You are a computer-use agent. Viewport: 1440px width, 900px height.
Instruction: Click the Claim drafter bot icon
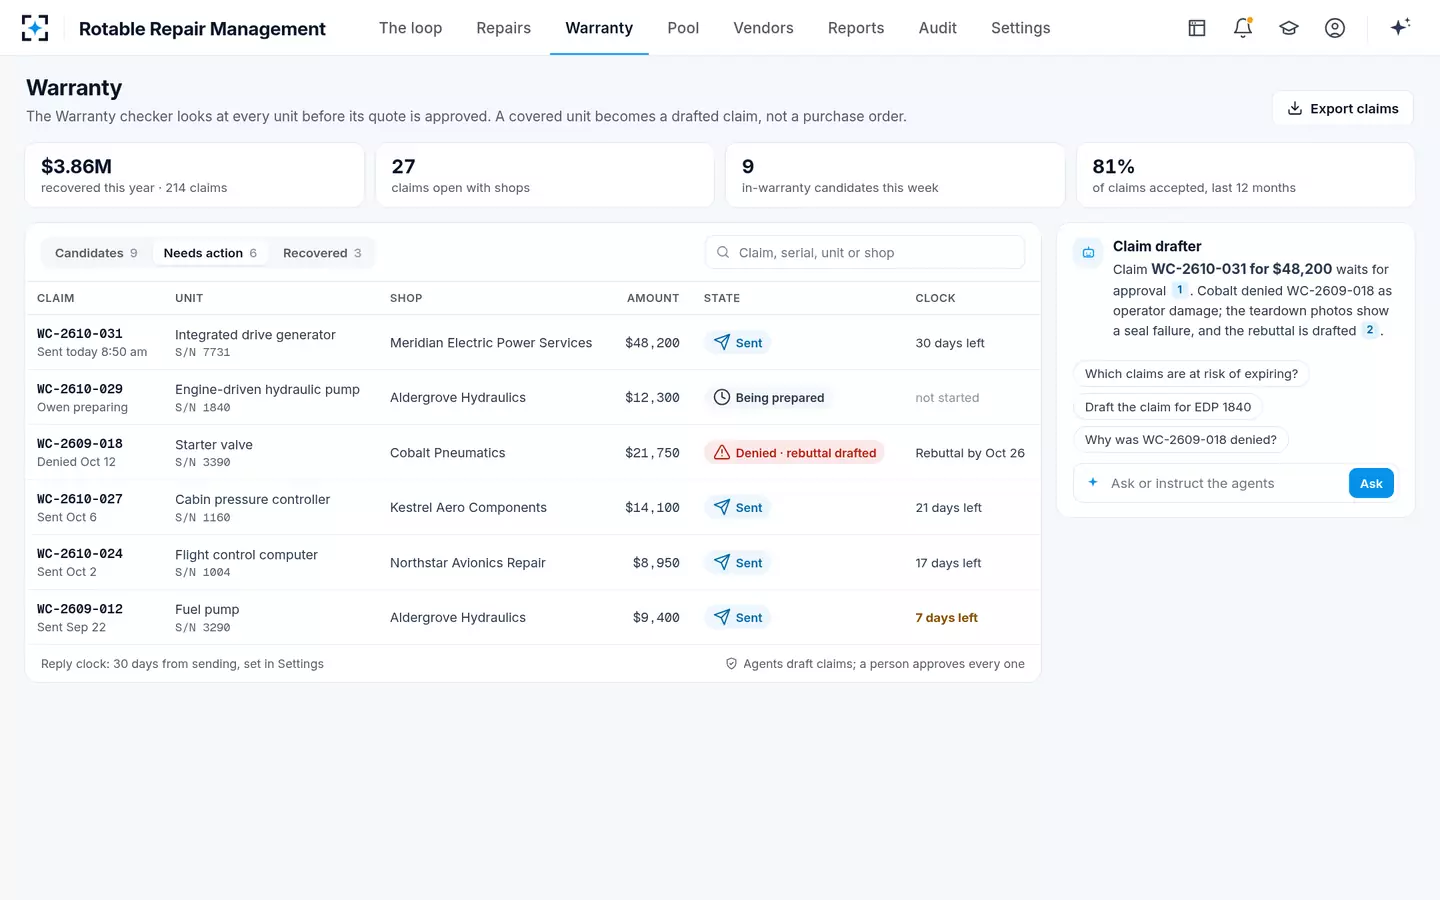pyautogui.click(x=1088, y=253)
